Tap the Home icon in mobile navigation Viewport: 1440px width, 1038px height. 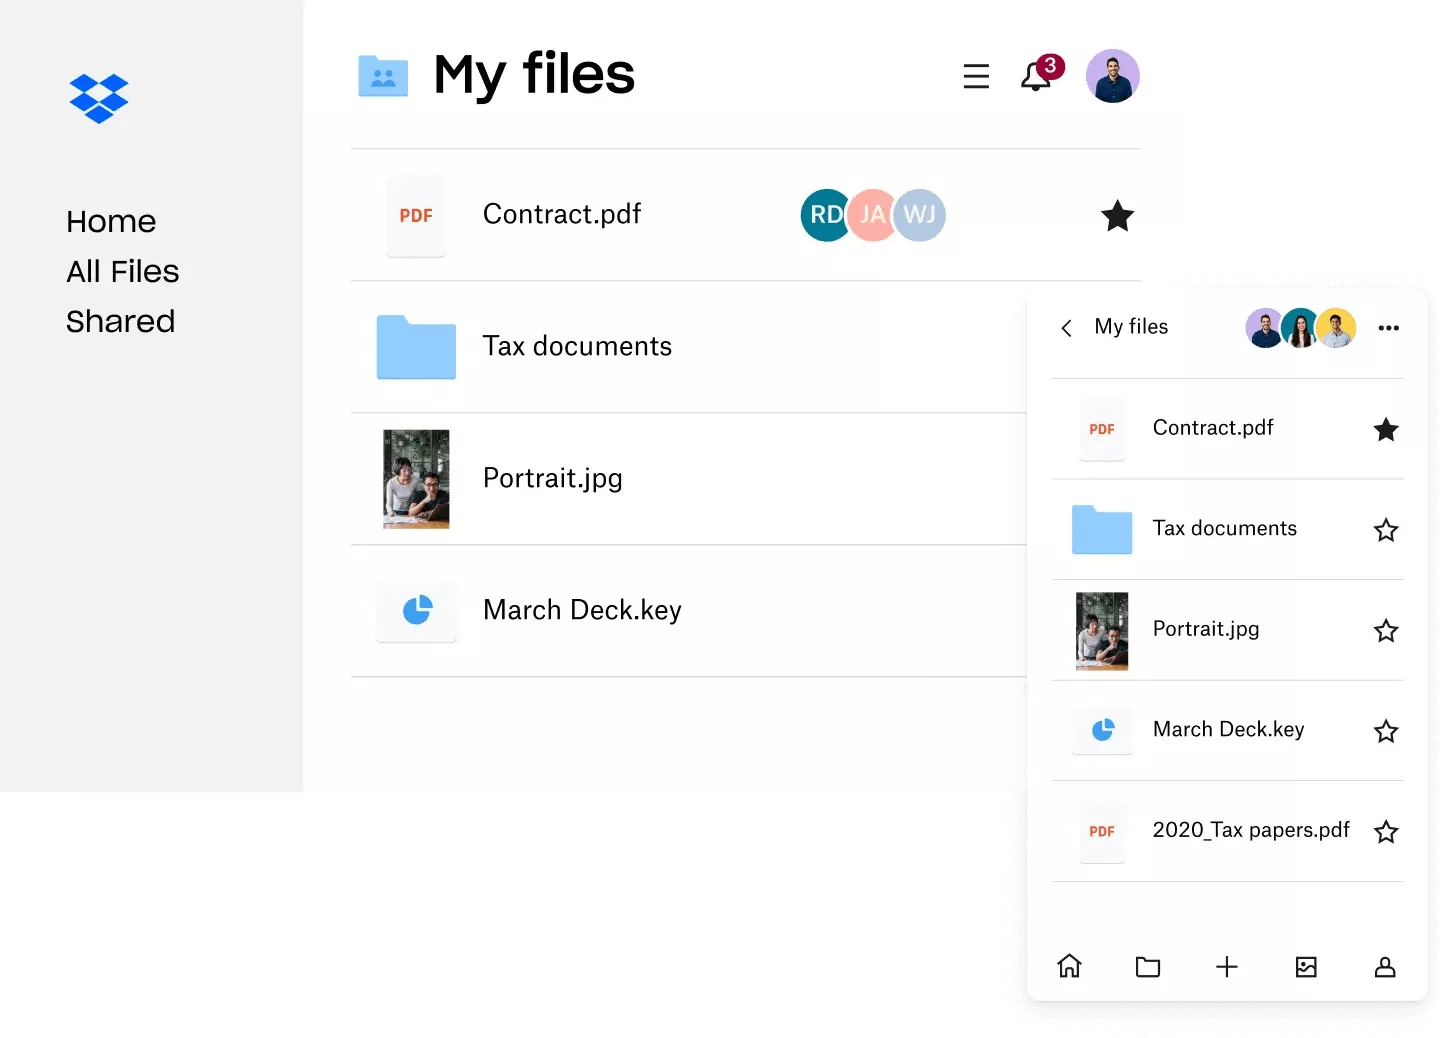pyautogui.click(x=1069, y=967)
